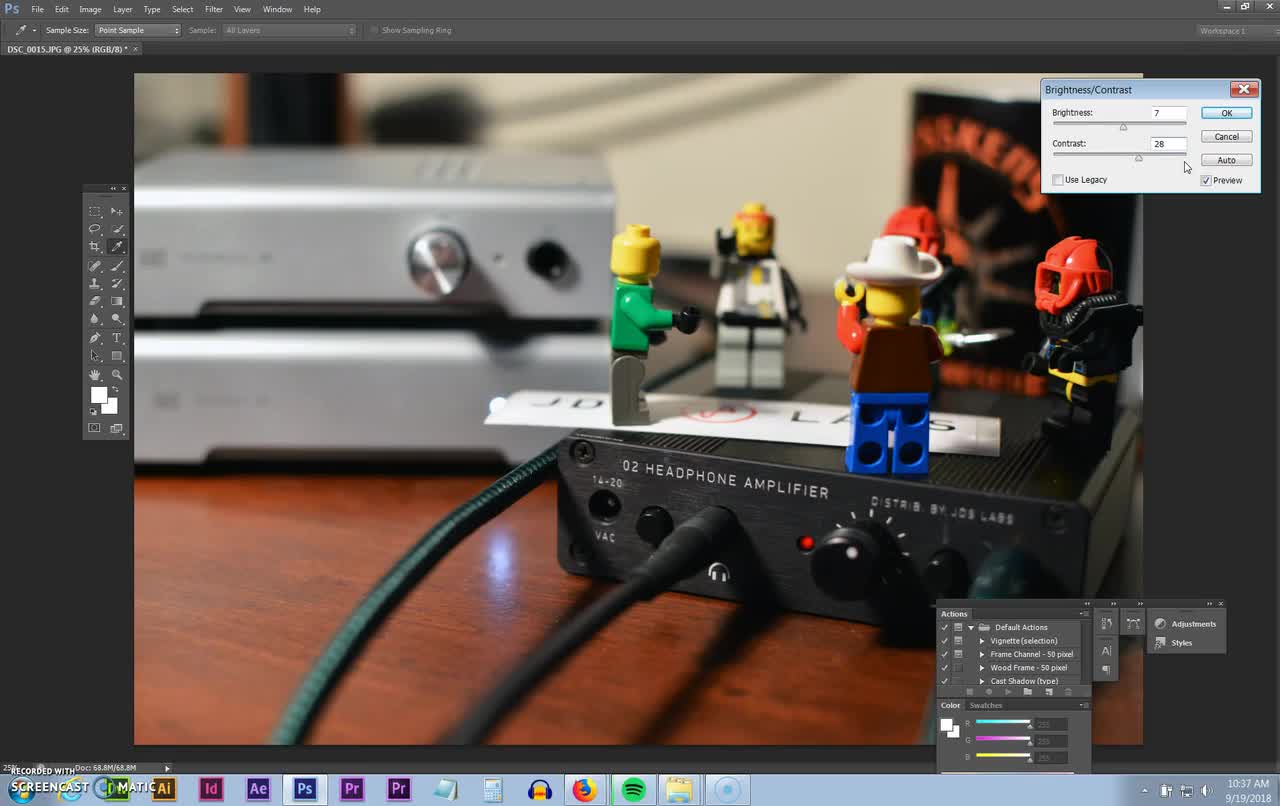Toggle dialog control for Default Actions set
Image resolution: width=1280 pixels, height=806 pixels.
tap(958, 627)
